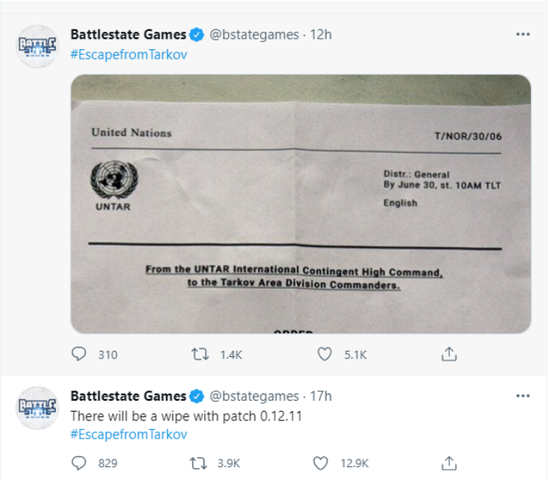Expand the UNTAR document image

[301, 204]
